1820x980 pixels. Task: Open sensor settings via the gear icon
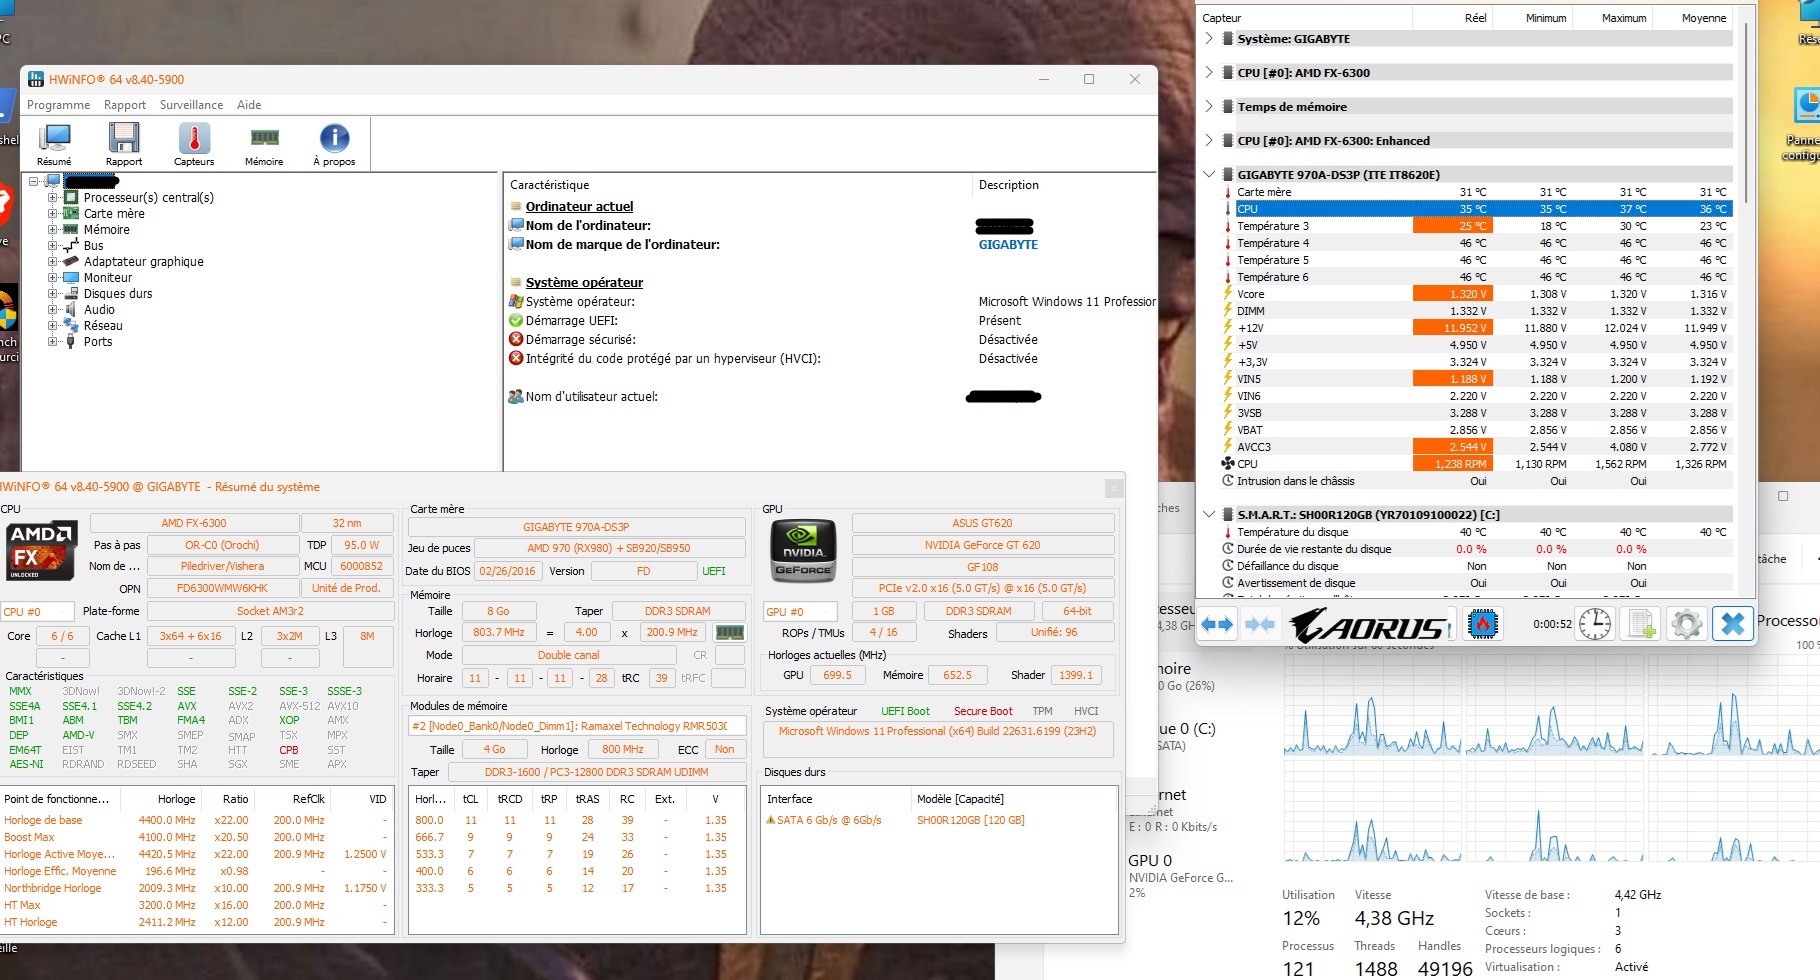click(1687, 623)
